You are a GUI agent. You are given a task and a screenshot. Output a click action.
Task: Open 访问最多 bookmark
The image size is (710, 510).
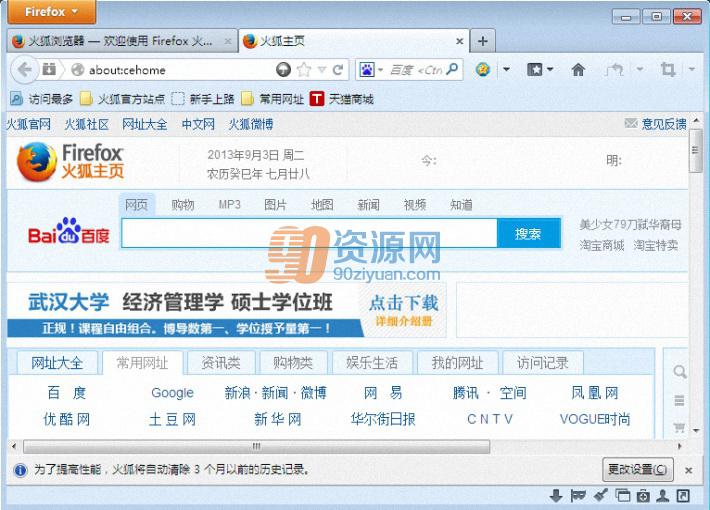coord(41,99)
